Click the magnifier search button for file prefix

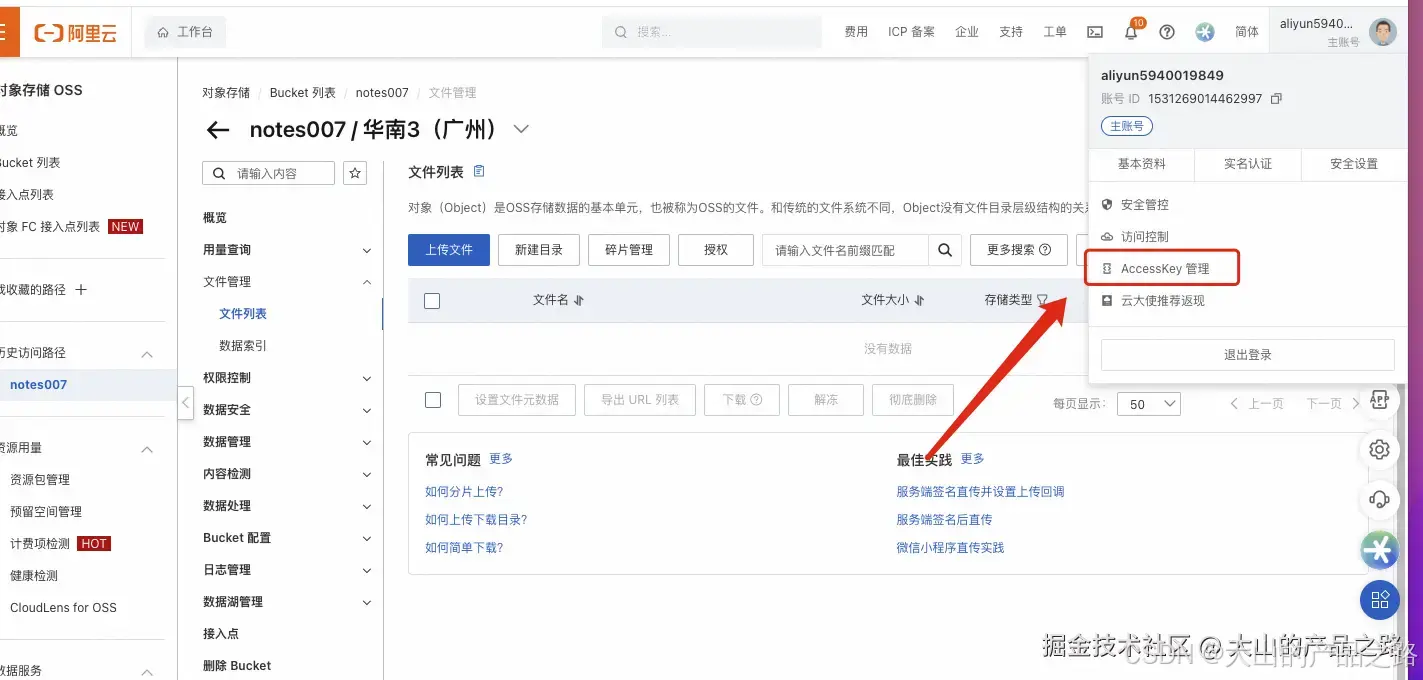944,250
